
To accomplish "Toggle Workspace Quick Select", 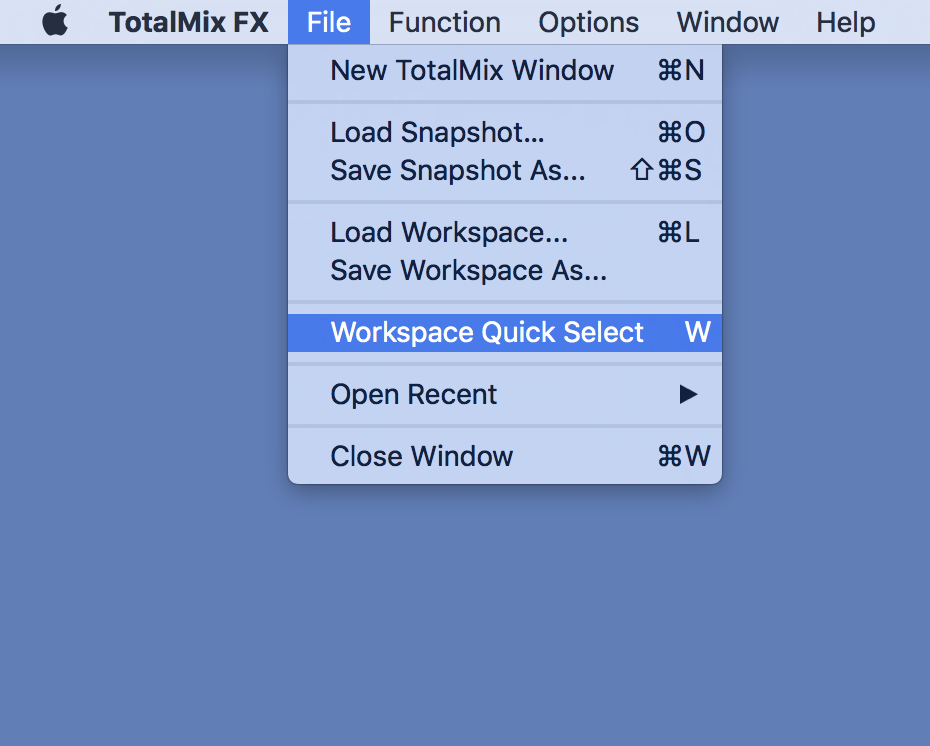I will tap(487, 333).
